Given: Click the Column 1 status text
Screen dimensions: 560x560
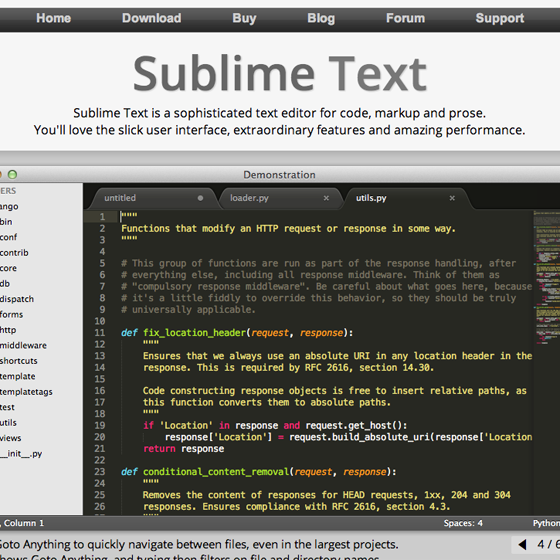Looking at the screenshot, I should (24, 523).
